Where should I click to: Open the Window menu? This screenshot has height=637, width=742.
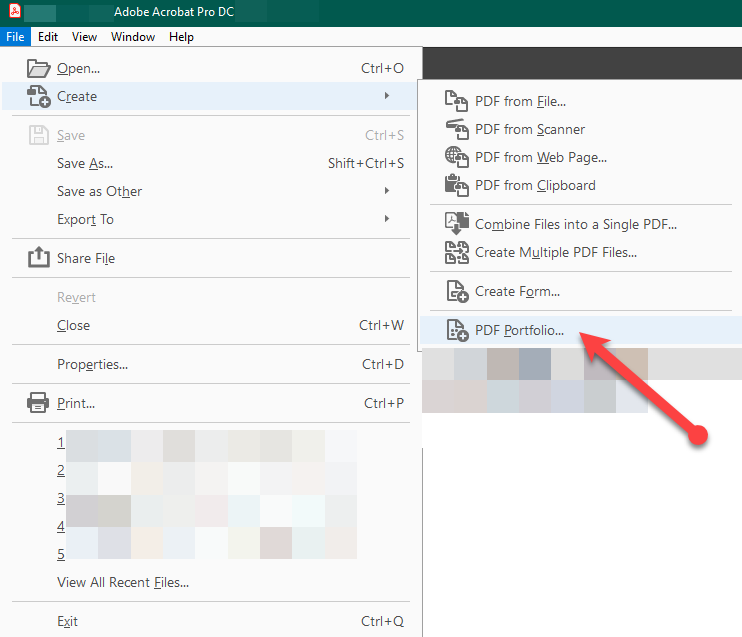click(x=133, y=37)
